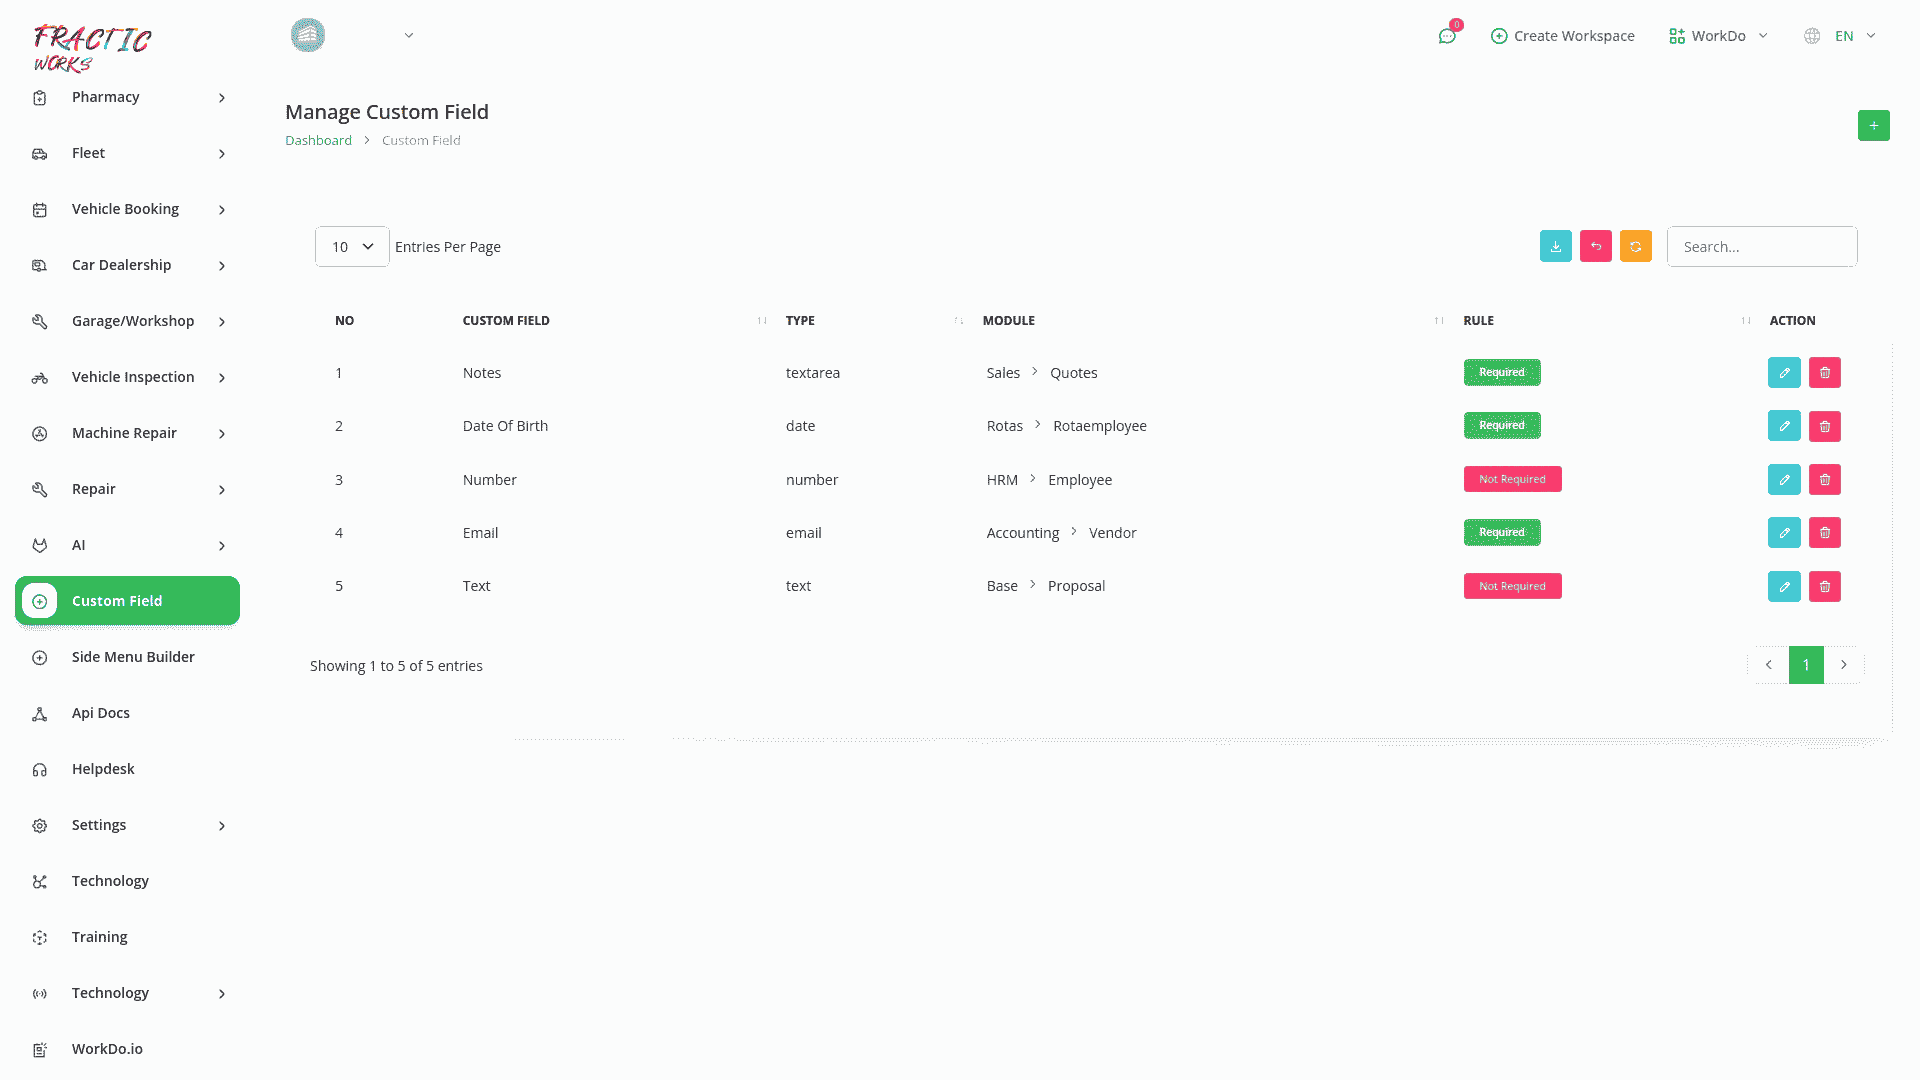Image resolution: width=1920 pixels, height=1080 pixels.
Task: Sort table by Custom Field column
Action: [506, 321]
